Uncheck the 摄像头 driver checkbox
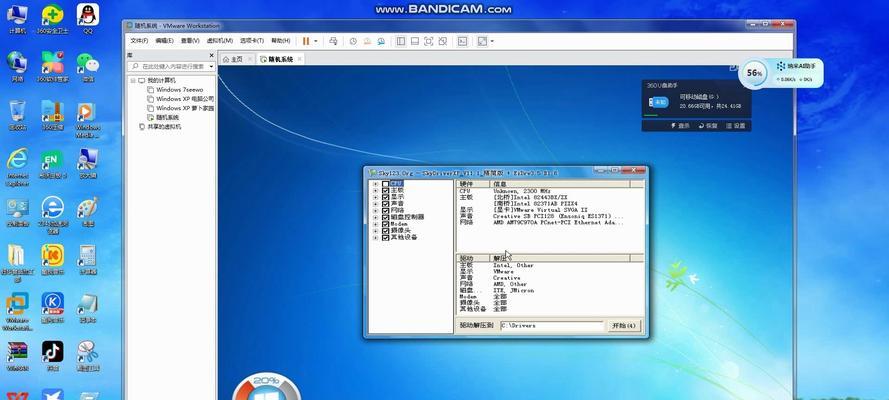Viewport: 889px width, 400px height. tap(386, 231)
